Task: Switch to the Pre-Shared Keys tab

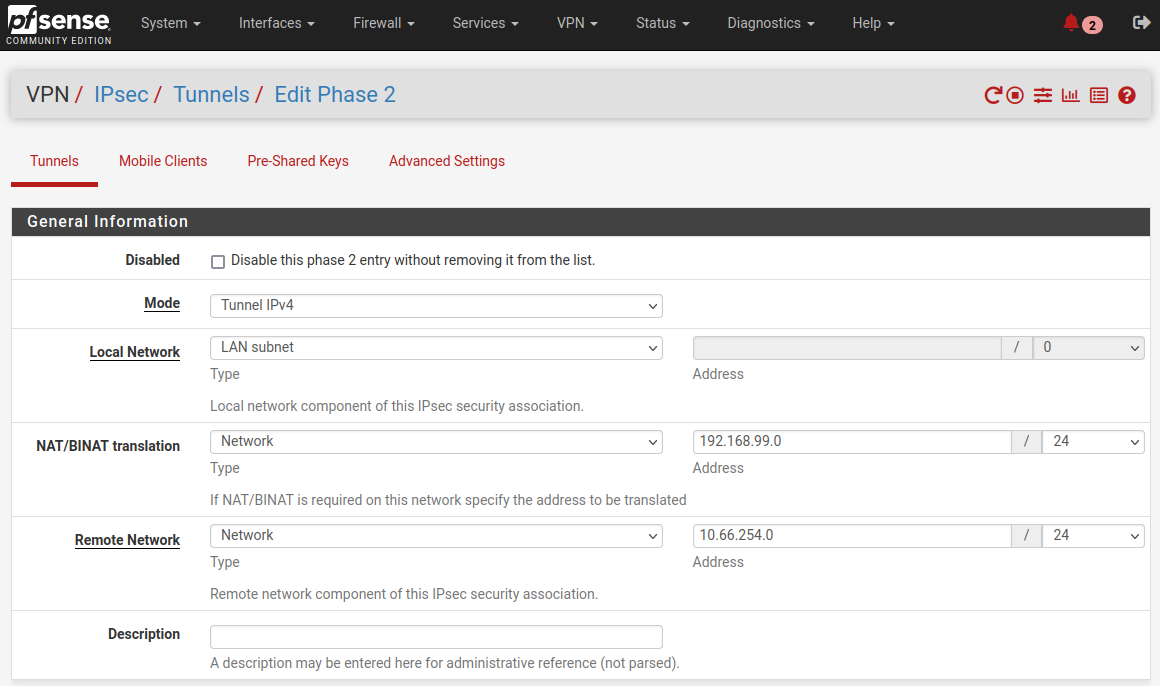Action: click(297, 161)
